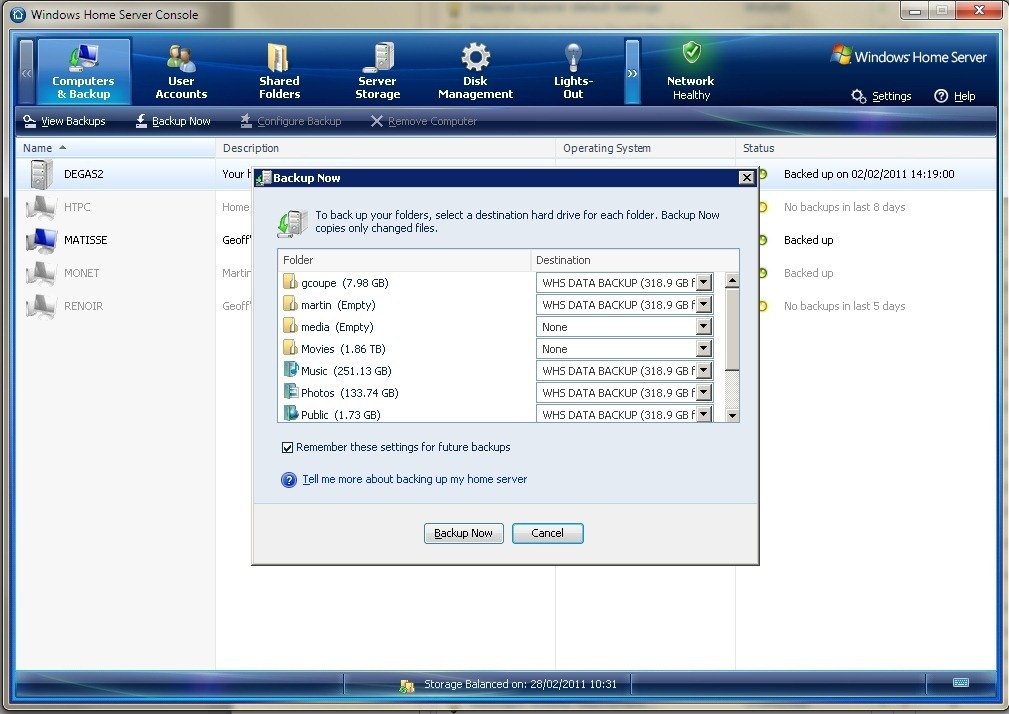This screenshot has height=714, width=1009.
Task: Open Settings via the gear icon
Action: click(x=858, y=96)
